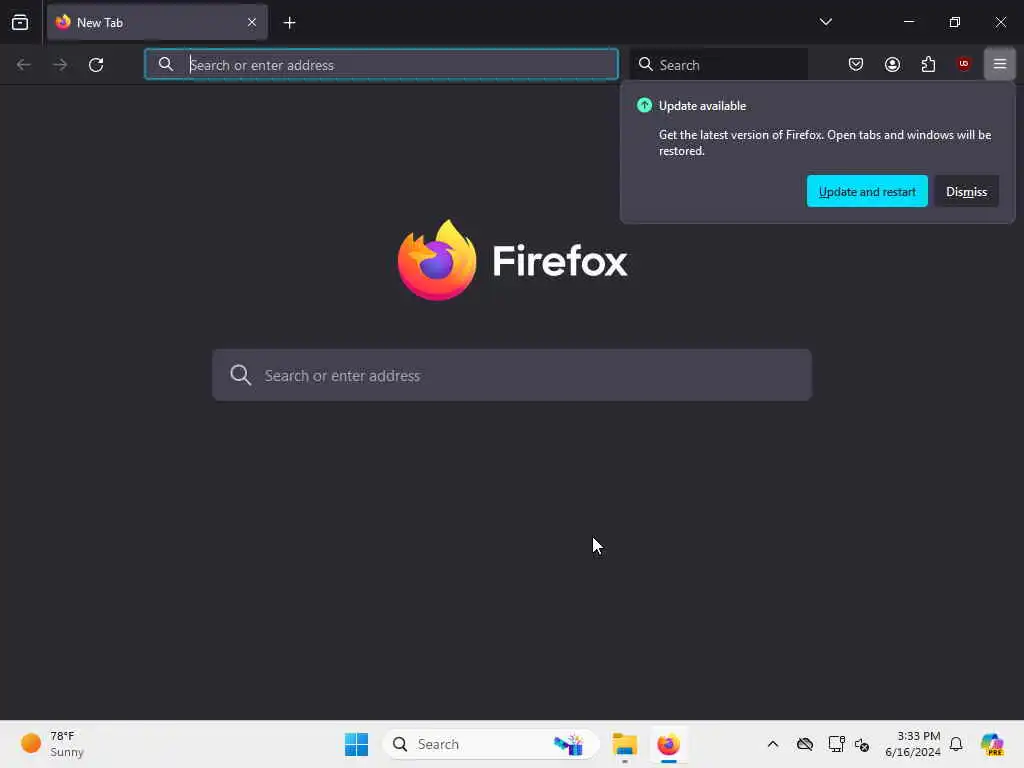Dismiss the update notification
Image resolution: width=1024 pixels, height=768 pixels.
click(966, 191)
